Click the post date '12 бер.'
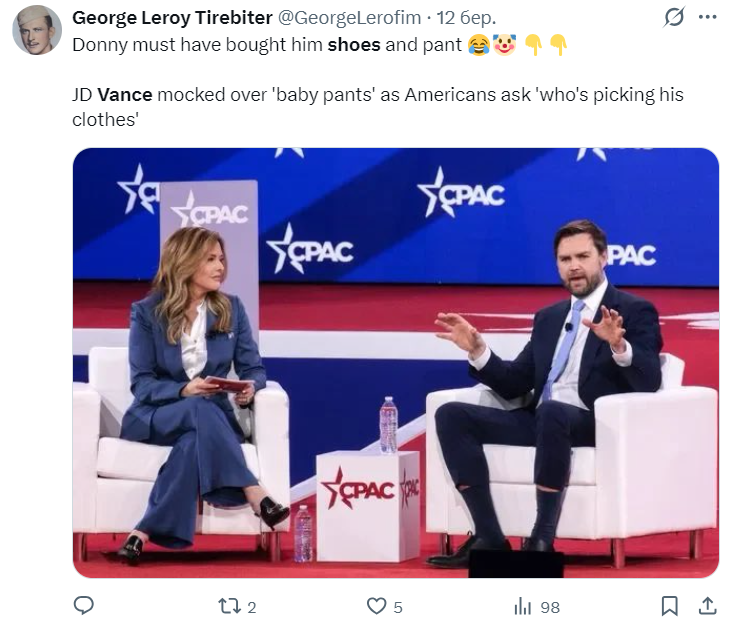This screenshot has height=628, width=740. (x=467, y=18)
